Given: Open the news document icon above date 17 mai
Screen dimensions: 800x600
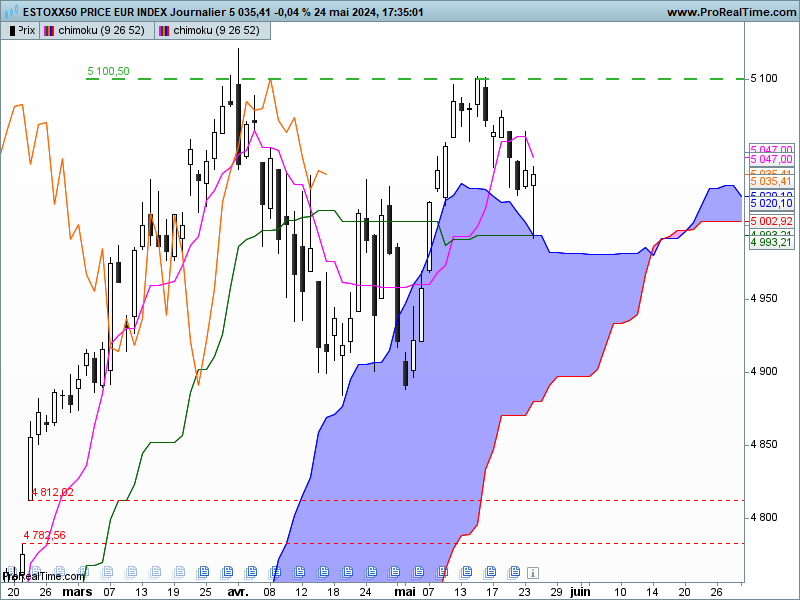Looking at the screenshot, I should tap(490, 571).
